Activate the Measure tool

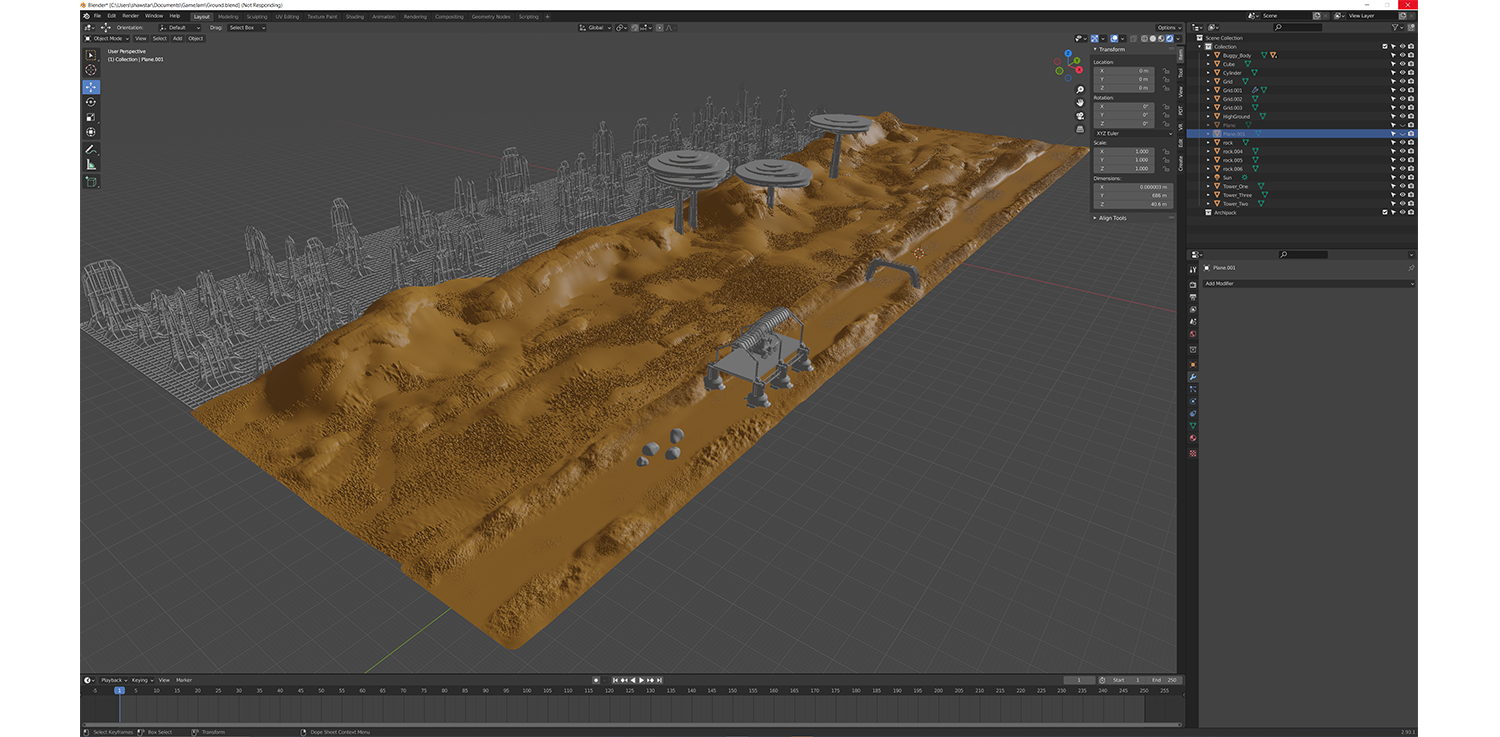[x=91, y=164]
